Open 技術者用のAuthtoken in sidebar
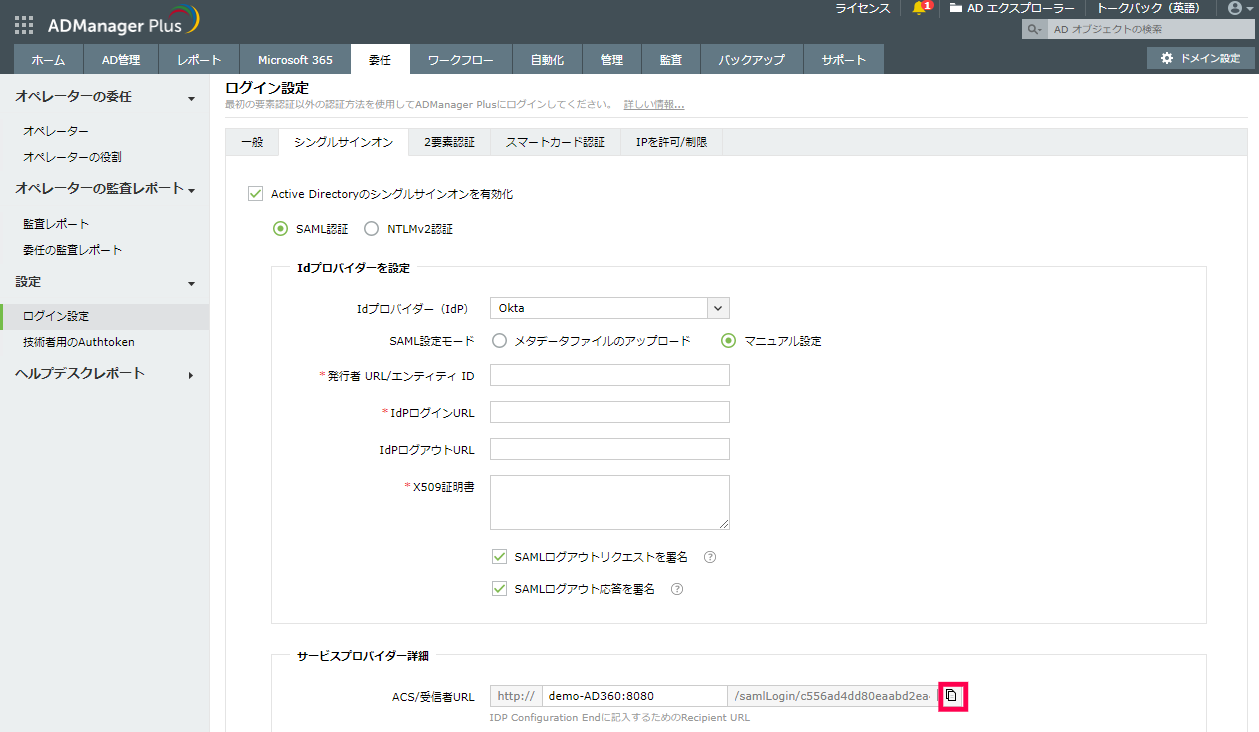This screenshot has width=1259, height=732. point(79,342)
